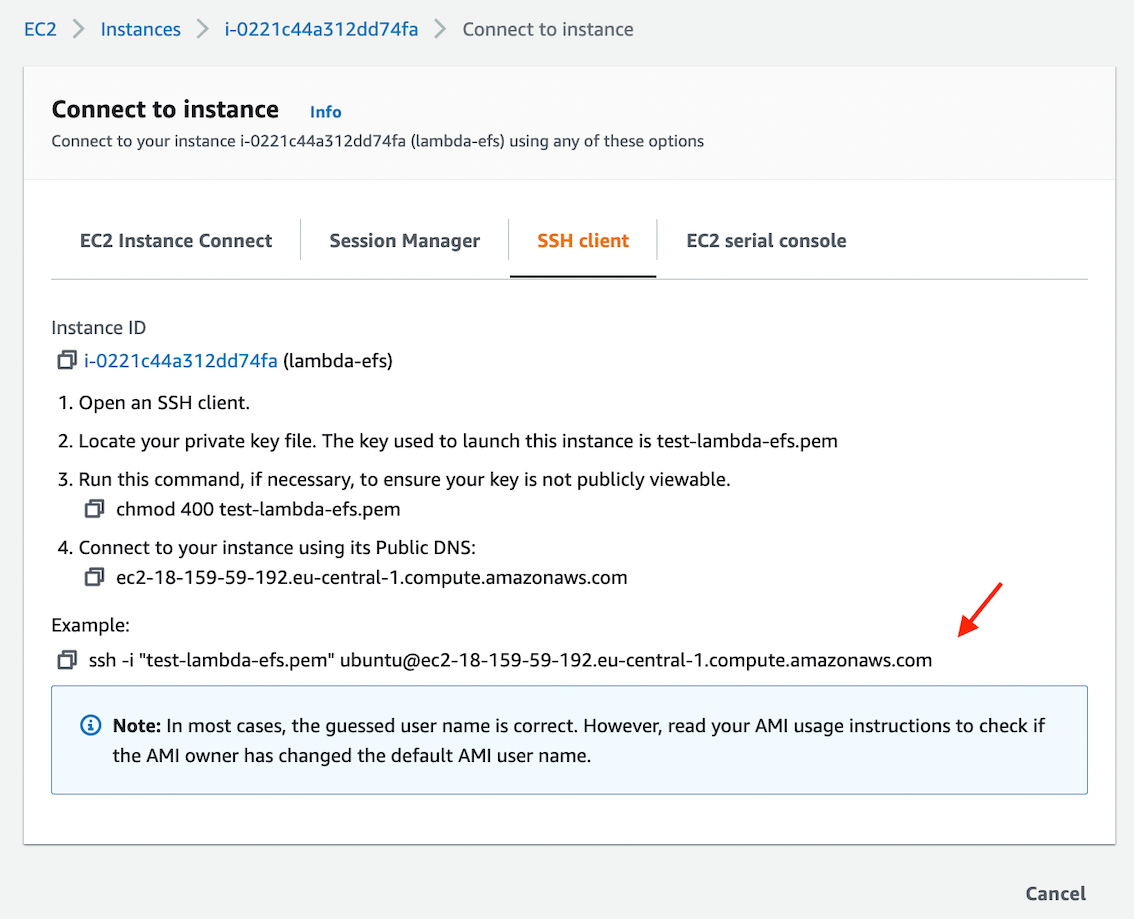Screen dimensions: 1134x919
Task: Click the Cancel button
Action: click(x=1055, y=893)
